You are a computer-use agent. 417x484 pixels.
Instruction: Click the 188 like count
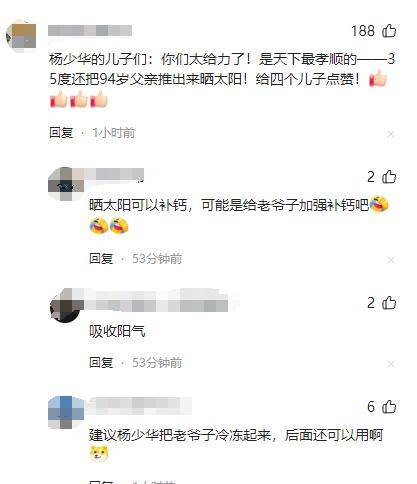pyautogui.click(x=363, y=31)
